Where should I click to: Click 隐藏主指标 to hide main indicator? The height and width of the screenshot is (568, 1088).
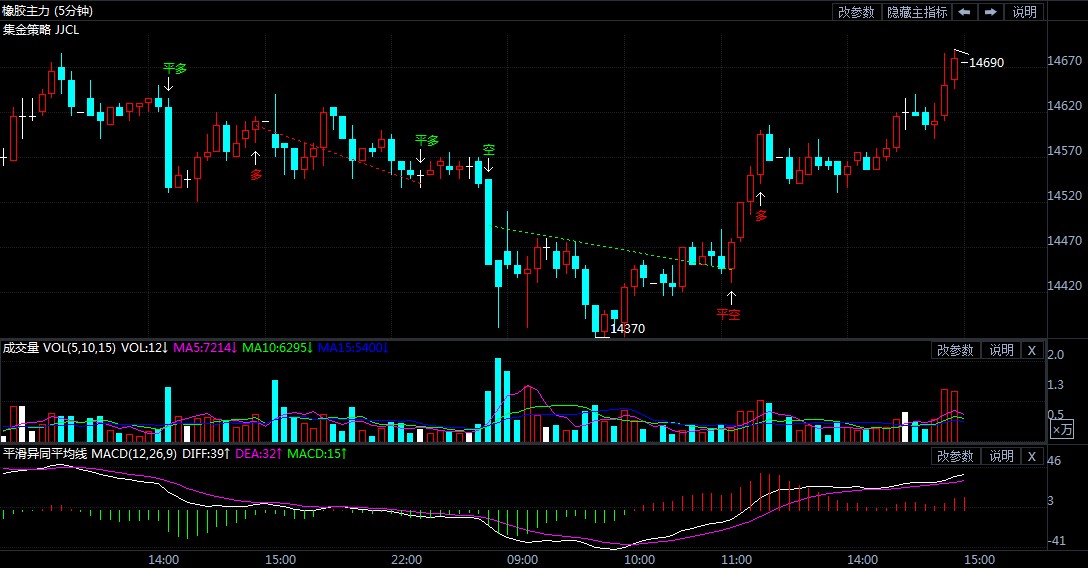(917, 12)
